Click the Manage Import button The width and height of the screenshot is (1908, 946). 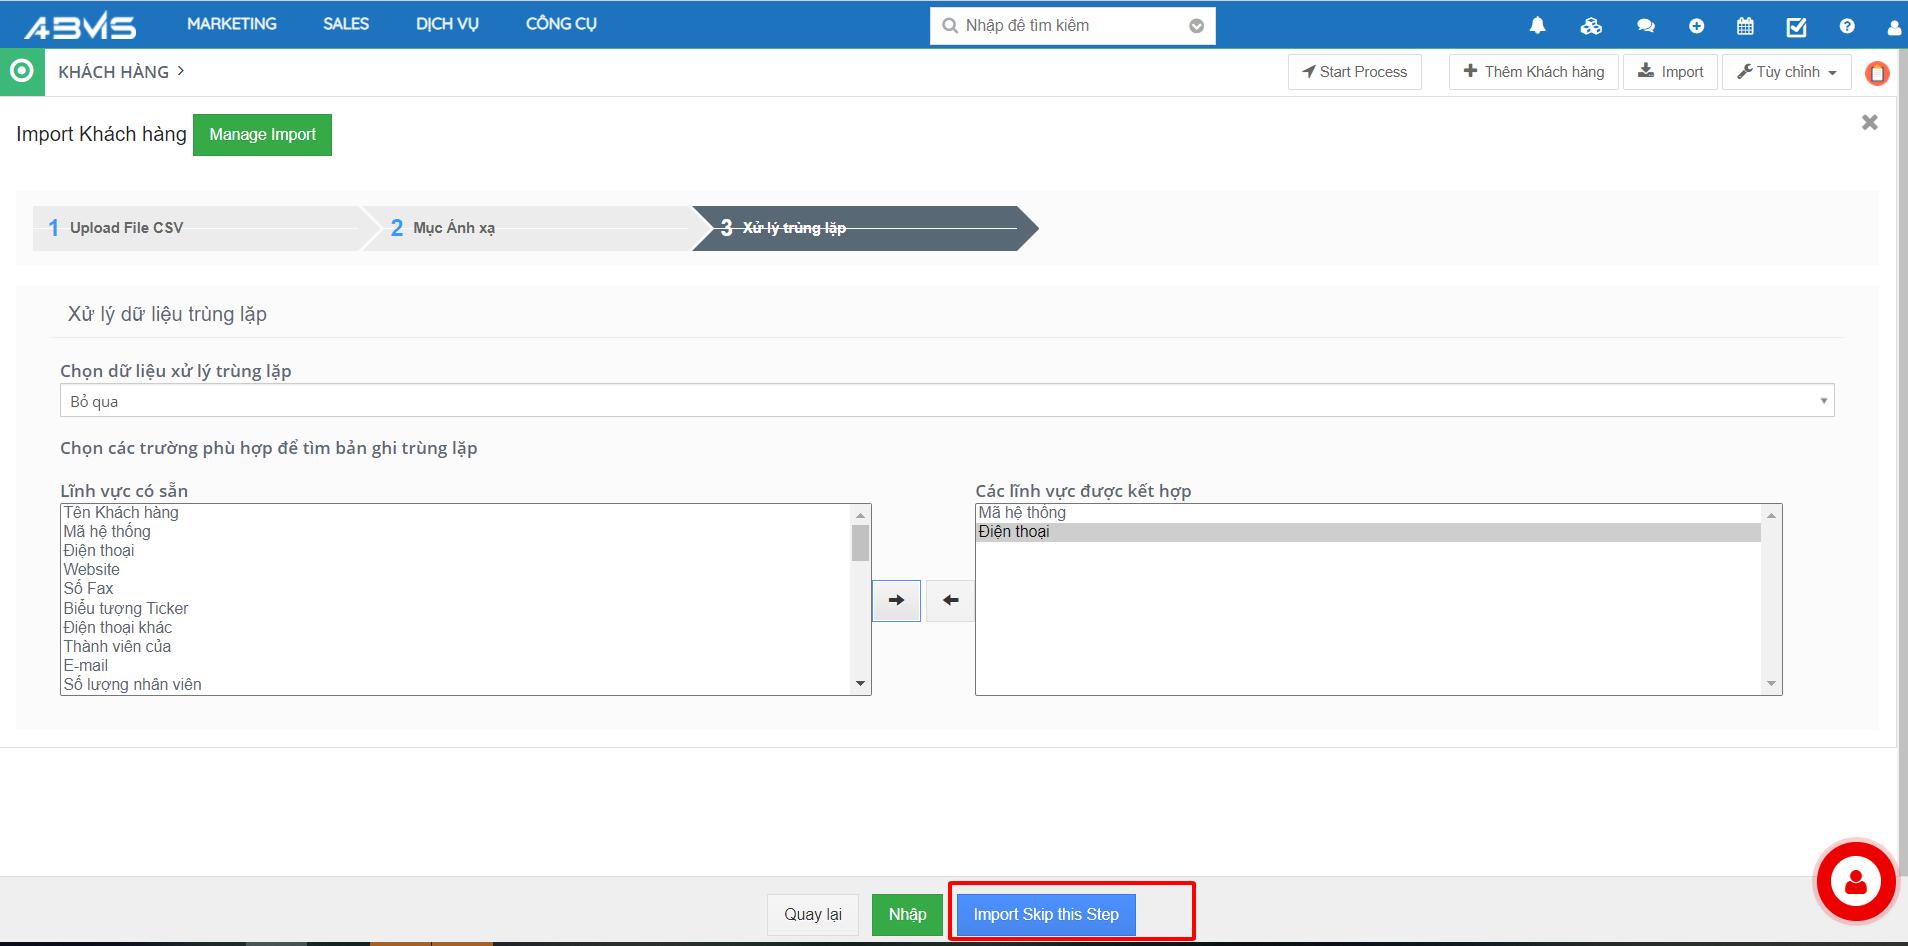tap(262, 135)
